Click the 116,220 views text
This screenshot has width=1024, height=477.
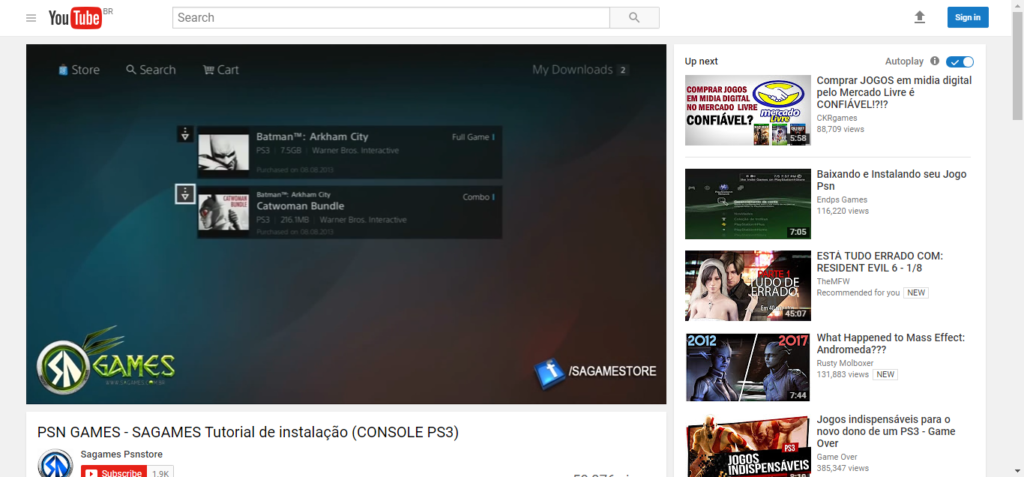pyautogui.click(x=842, y=211)
